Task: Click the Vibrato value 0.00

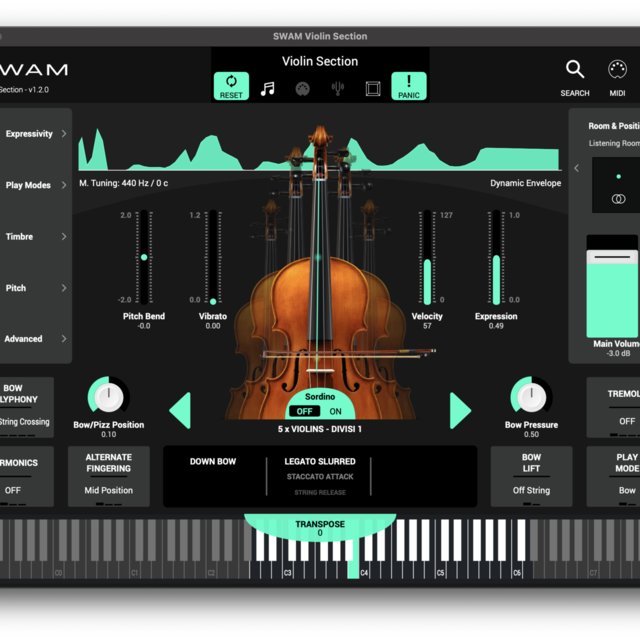Action: [x=213, y=326]
